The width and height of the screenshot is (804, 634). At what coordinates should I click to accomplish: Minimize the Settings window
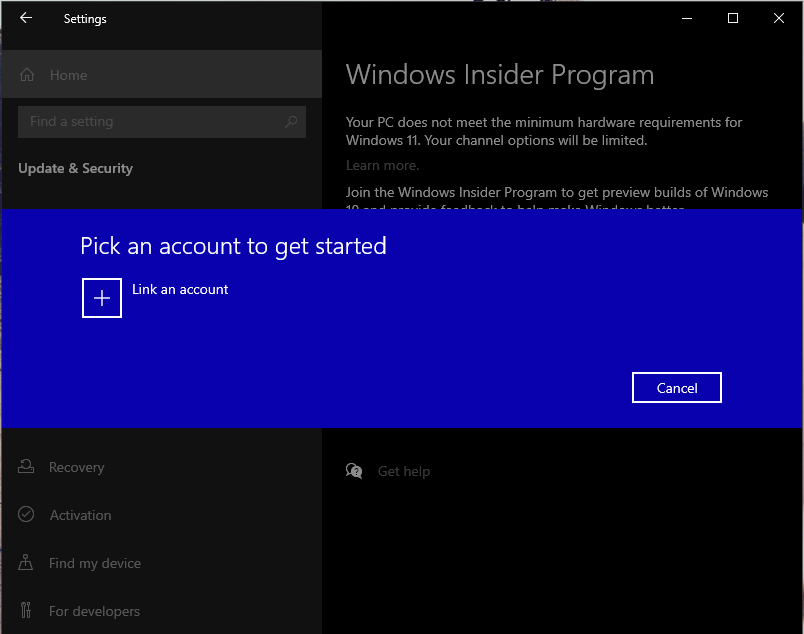687,18
